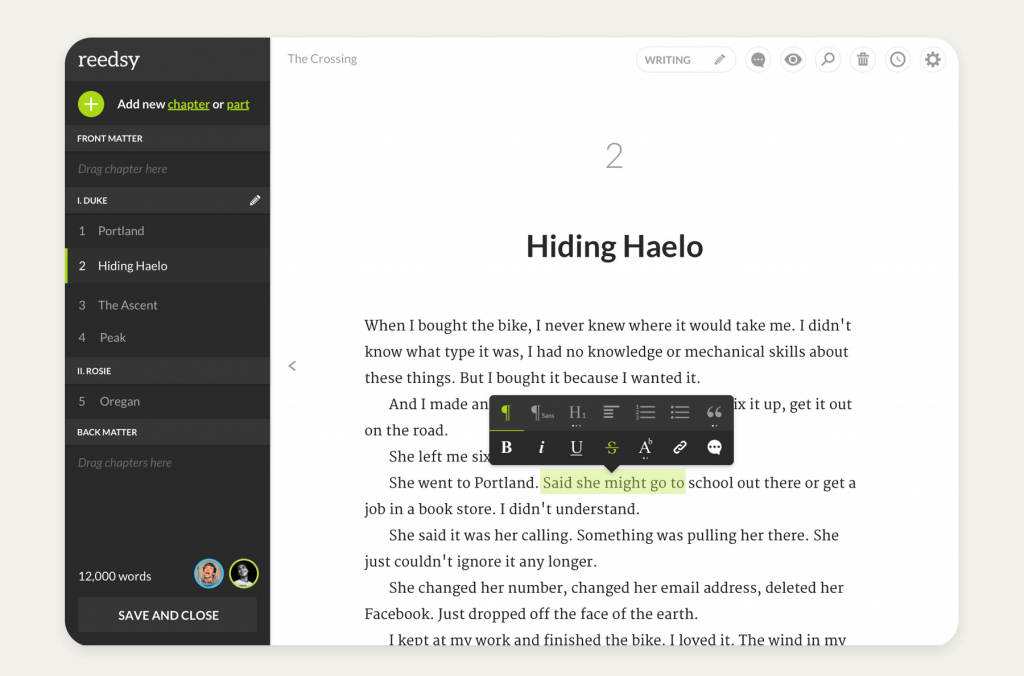The width and height of the screenshot is (1024, 676).
Task: Delete chapter with the trash icon
Action: (862, 60)
